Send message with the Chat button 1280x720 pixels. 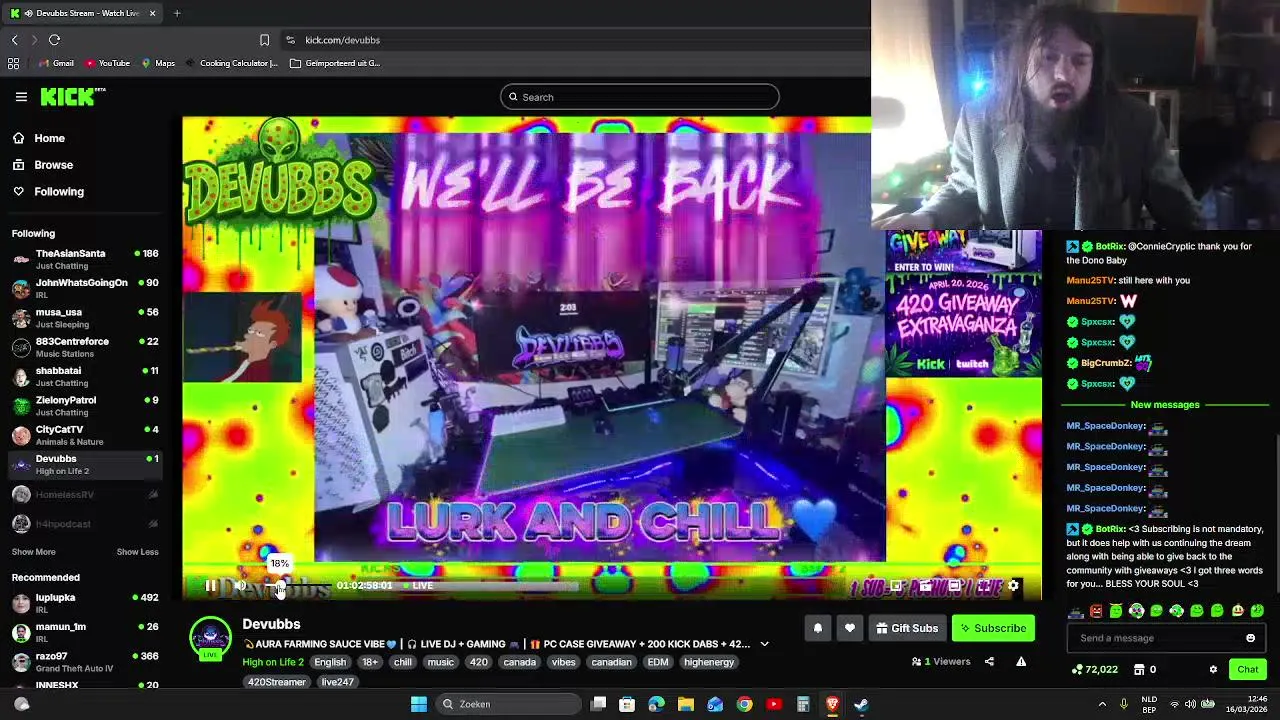(1247, 669)
